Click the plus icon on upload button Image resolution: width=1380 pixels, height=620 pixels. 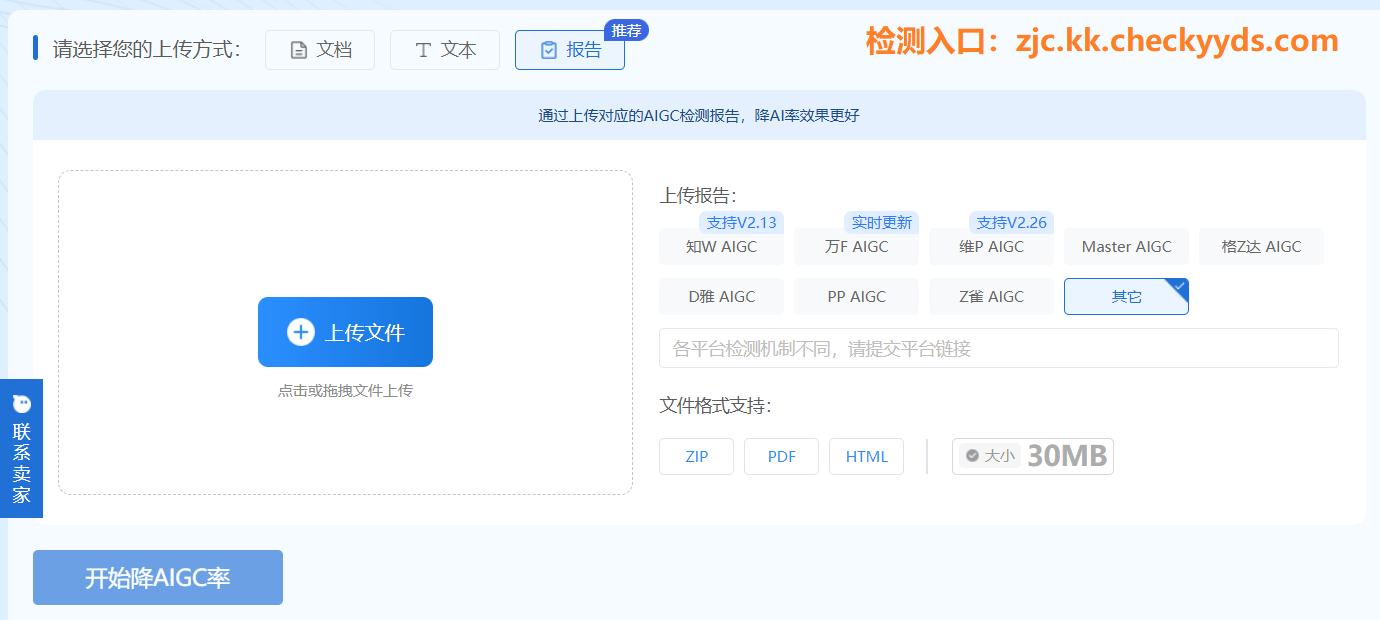(x=301, y=332)
